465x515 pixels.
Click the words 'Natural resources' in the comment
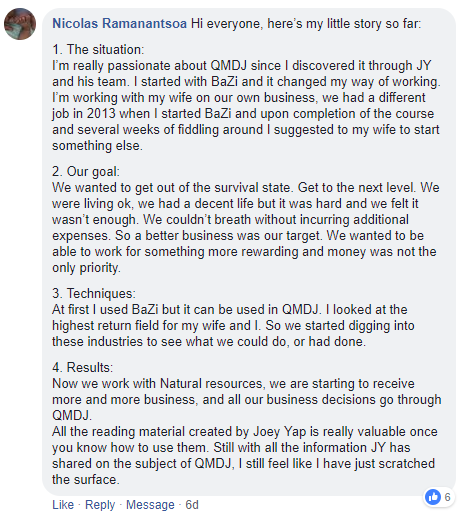211,384
